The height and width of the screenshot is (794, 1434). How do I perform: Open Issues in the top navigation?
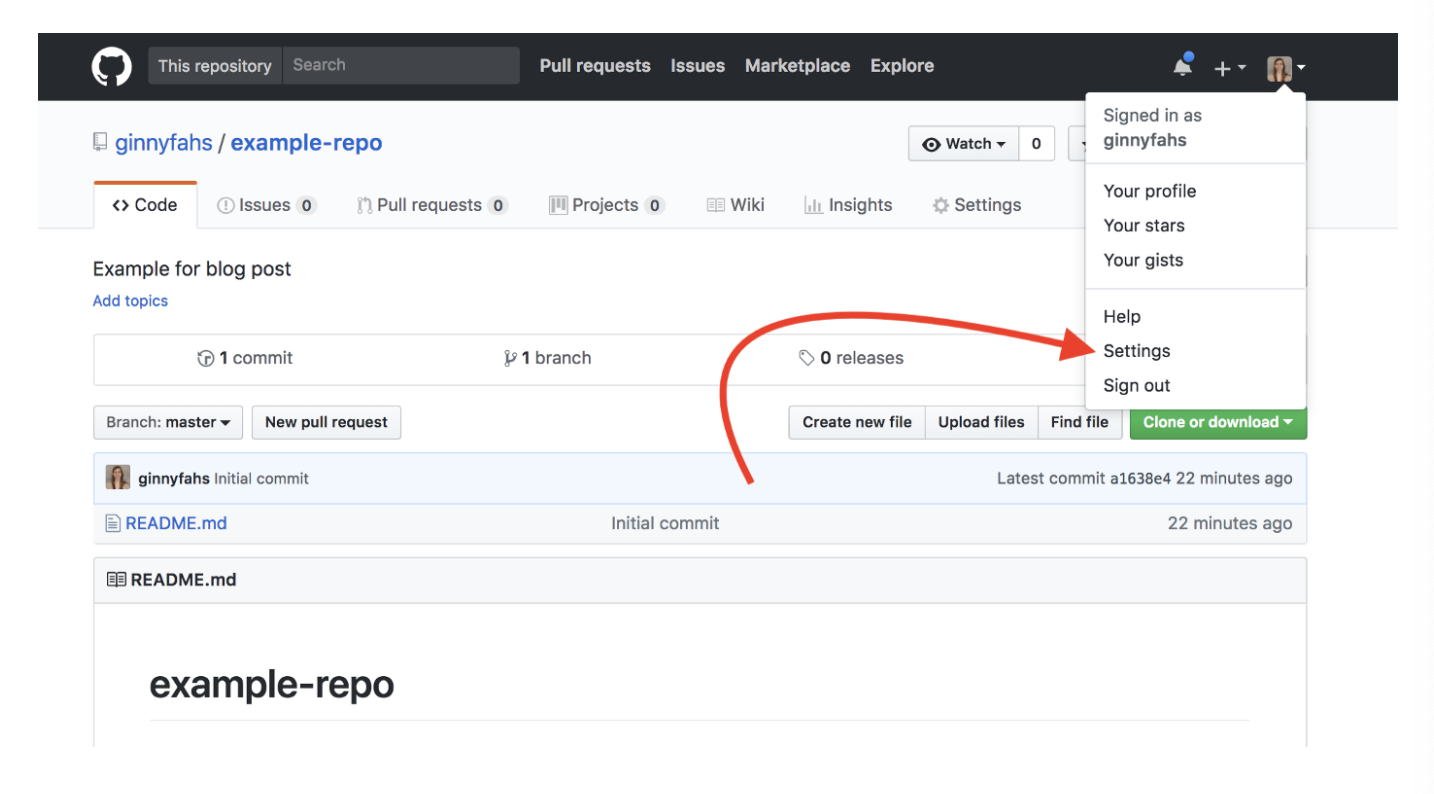pyautogui.click(x=698, y=66)
